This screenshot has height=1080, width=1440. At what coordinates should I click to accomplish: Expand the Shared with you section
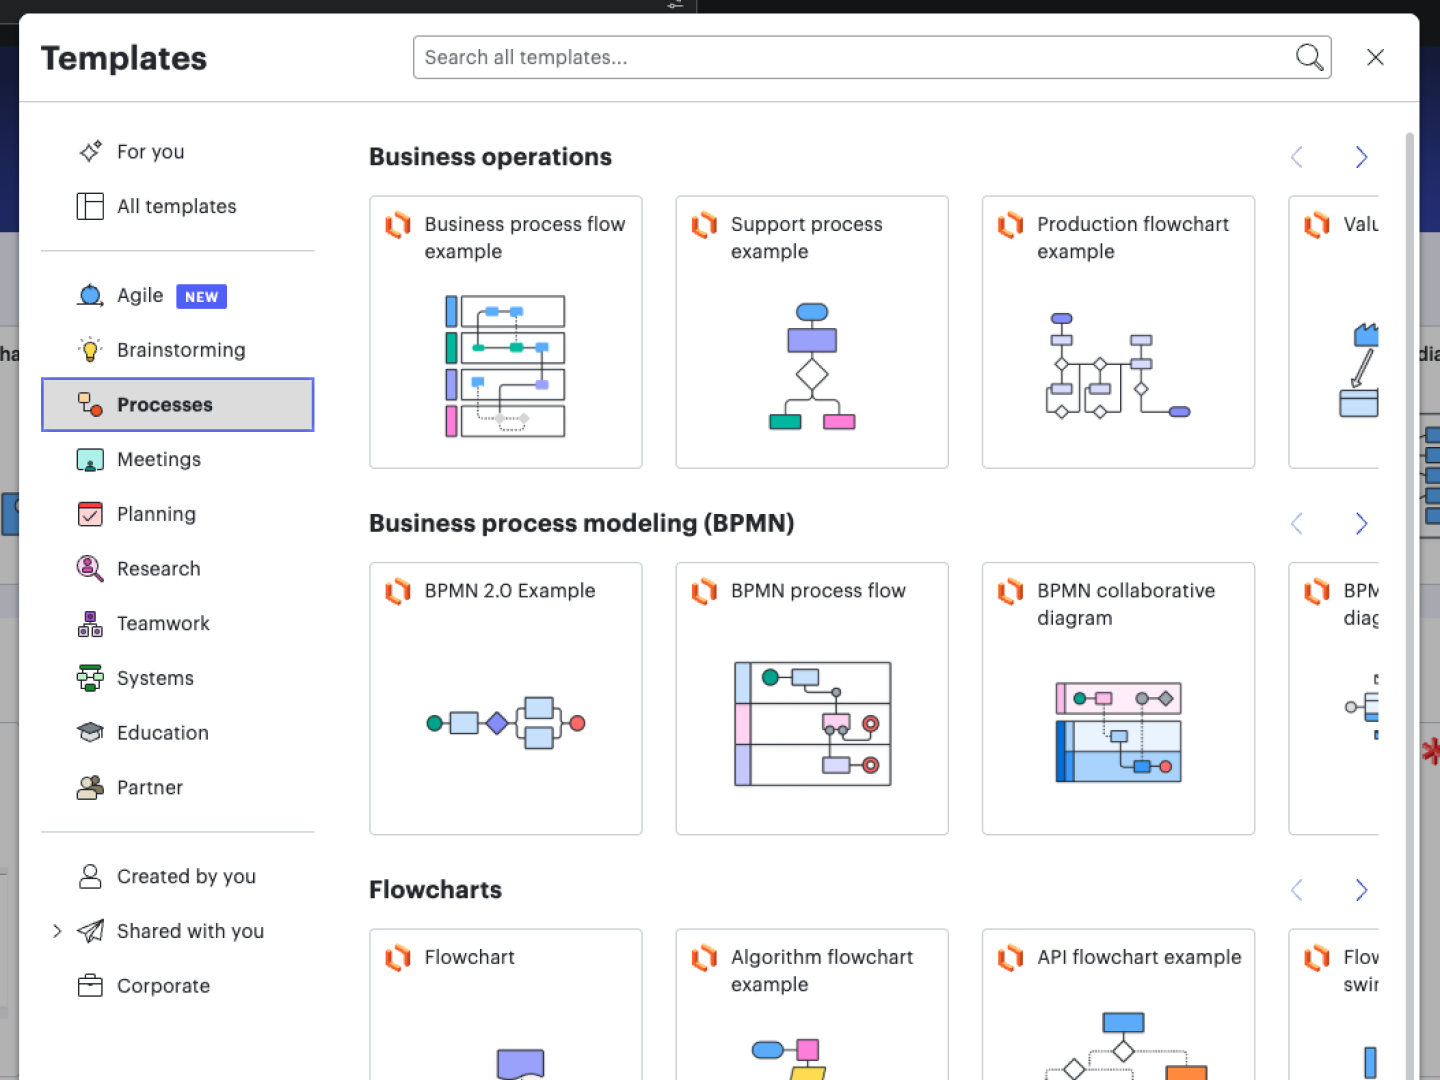[x=57, y=931]
